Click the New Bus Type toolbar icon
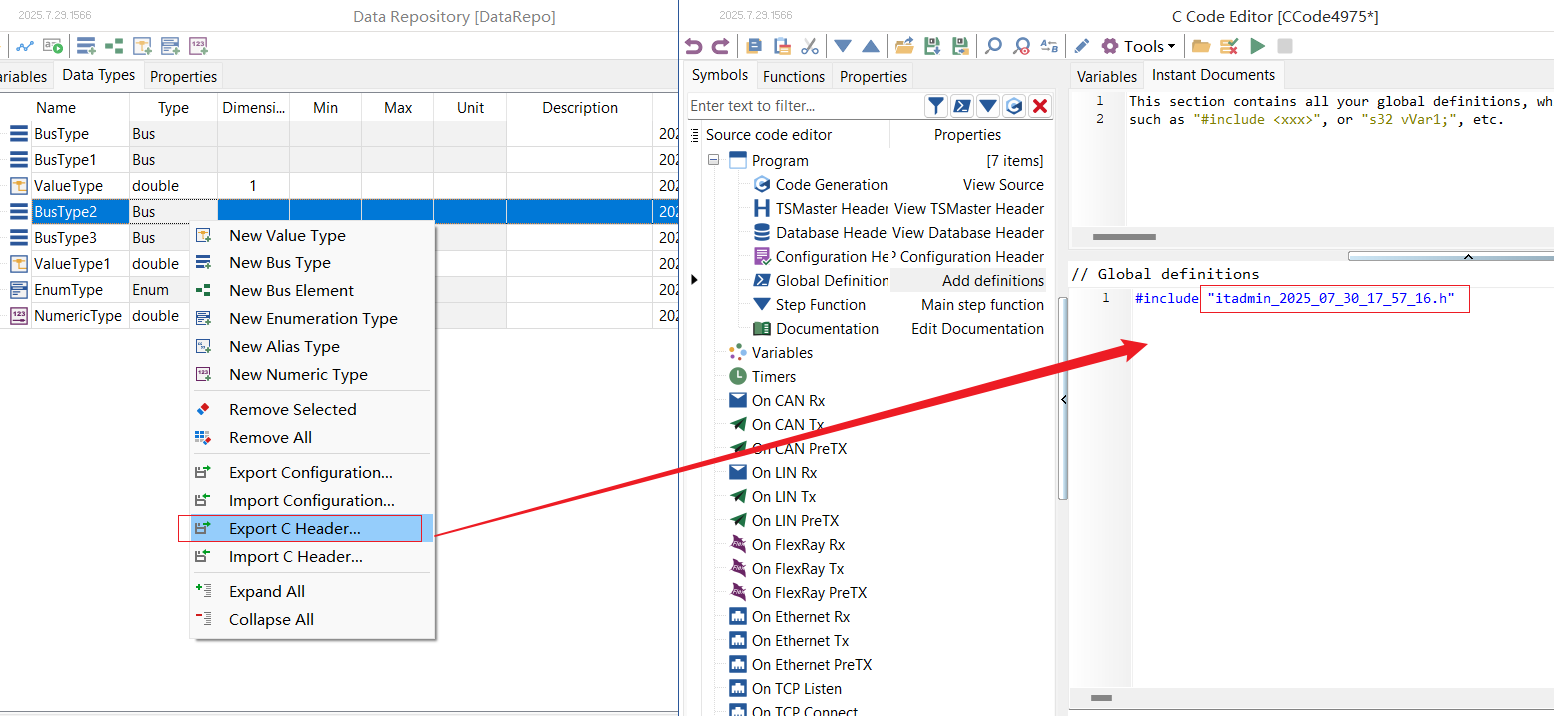 click(86, 46)
